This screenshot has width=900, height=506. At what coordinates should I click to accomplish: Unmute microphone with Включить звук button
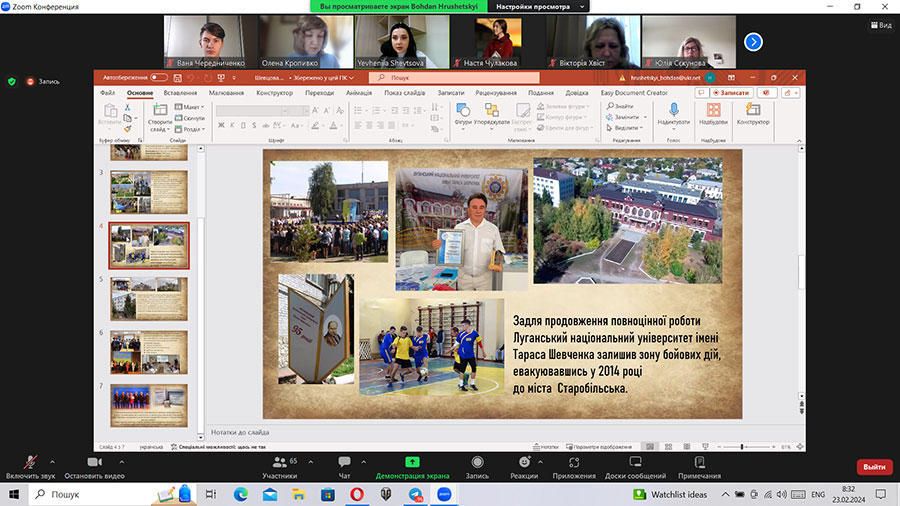29,462
